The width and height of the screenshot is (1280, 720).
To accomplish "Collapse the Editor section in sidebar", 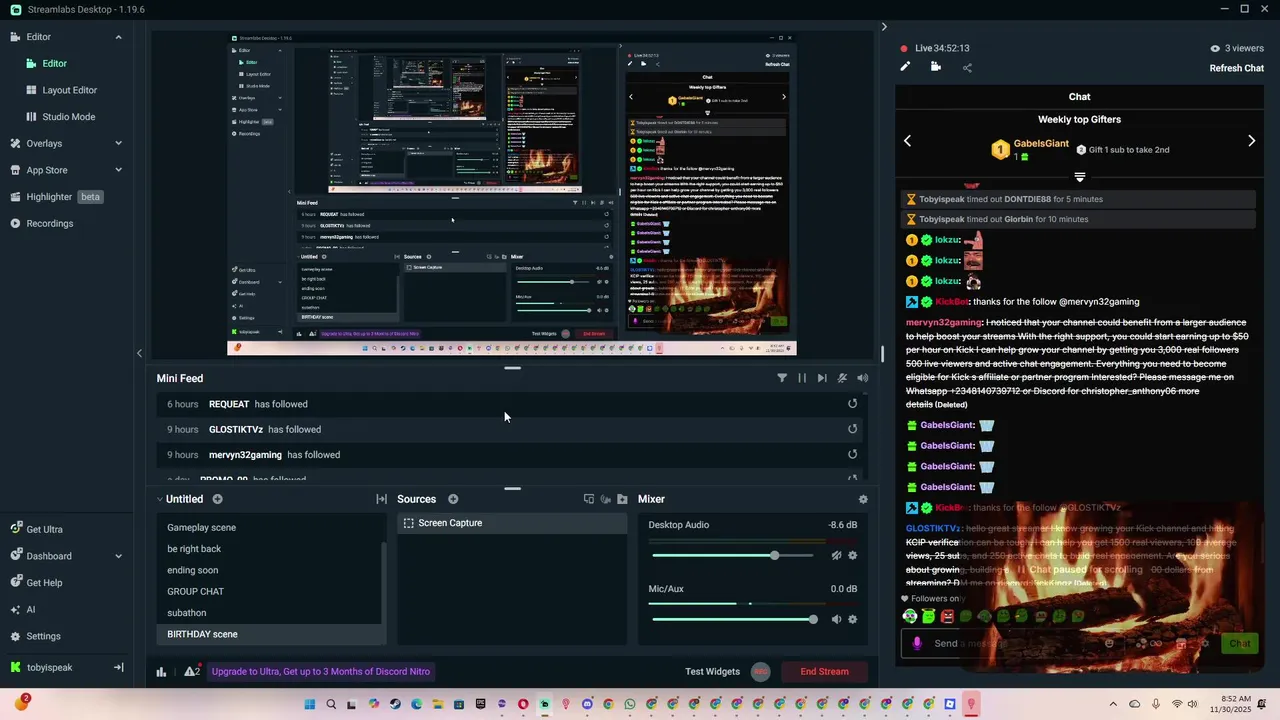I will point(118,37).
